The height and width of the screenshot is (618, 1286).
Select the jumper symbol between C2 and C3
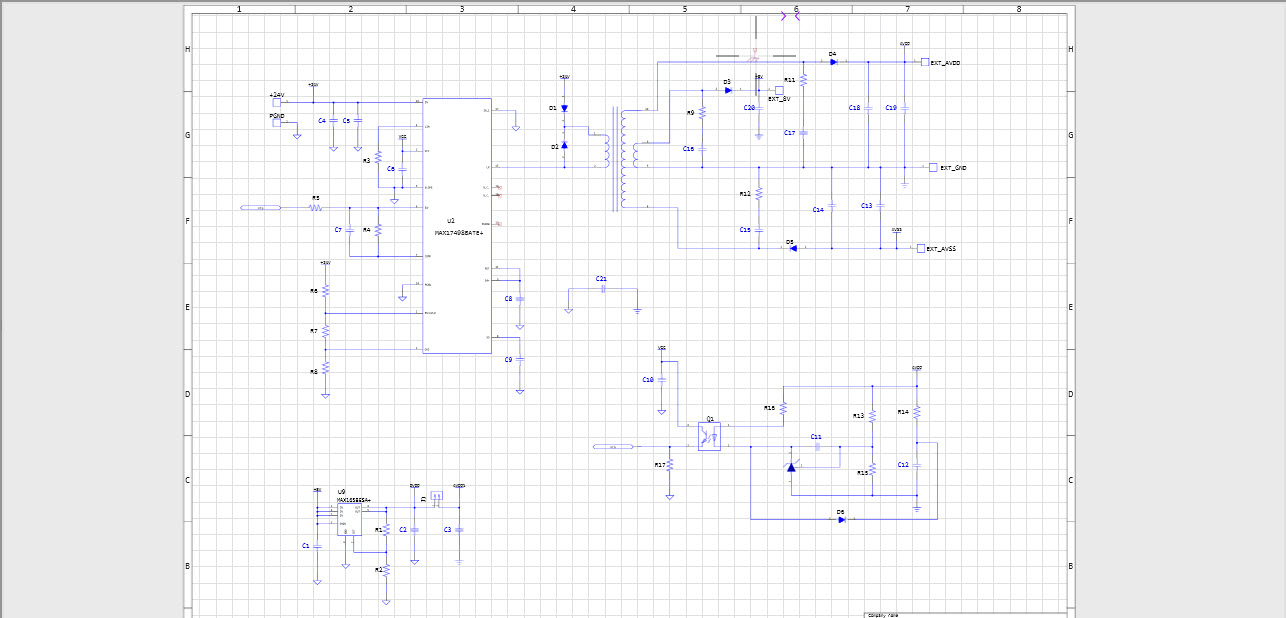(x=437, y=498)
